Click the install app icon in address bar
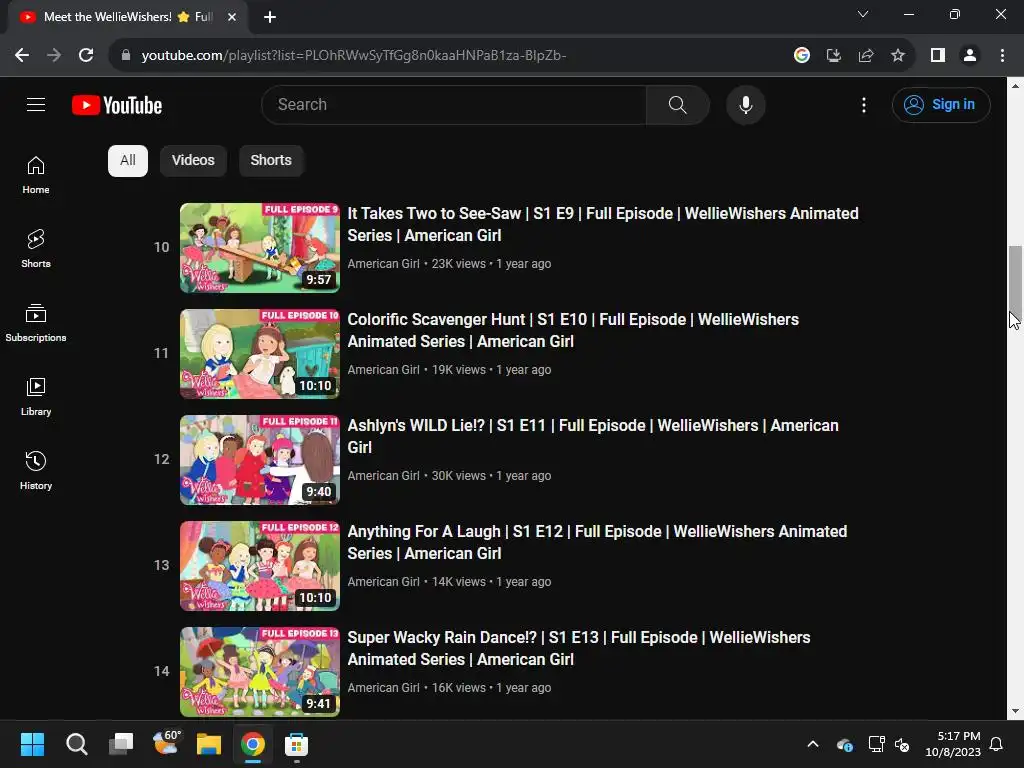This screenshot has width=1024, height=768. (834, 56)
